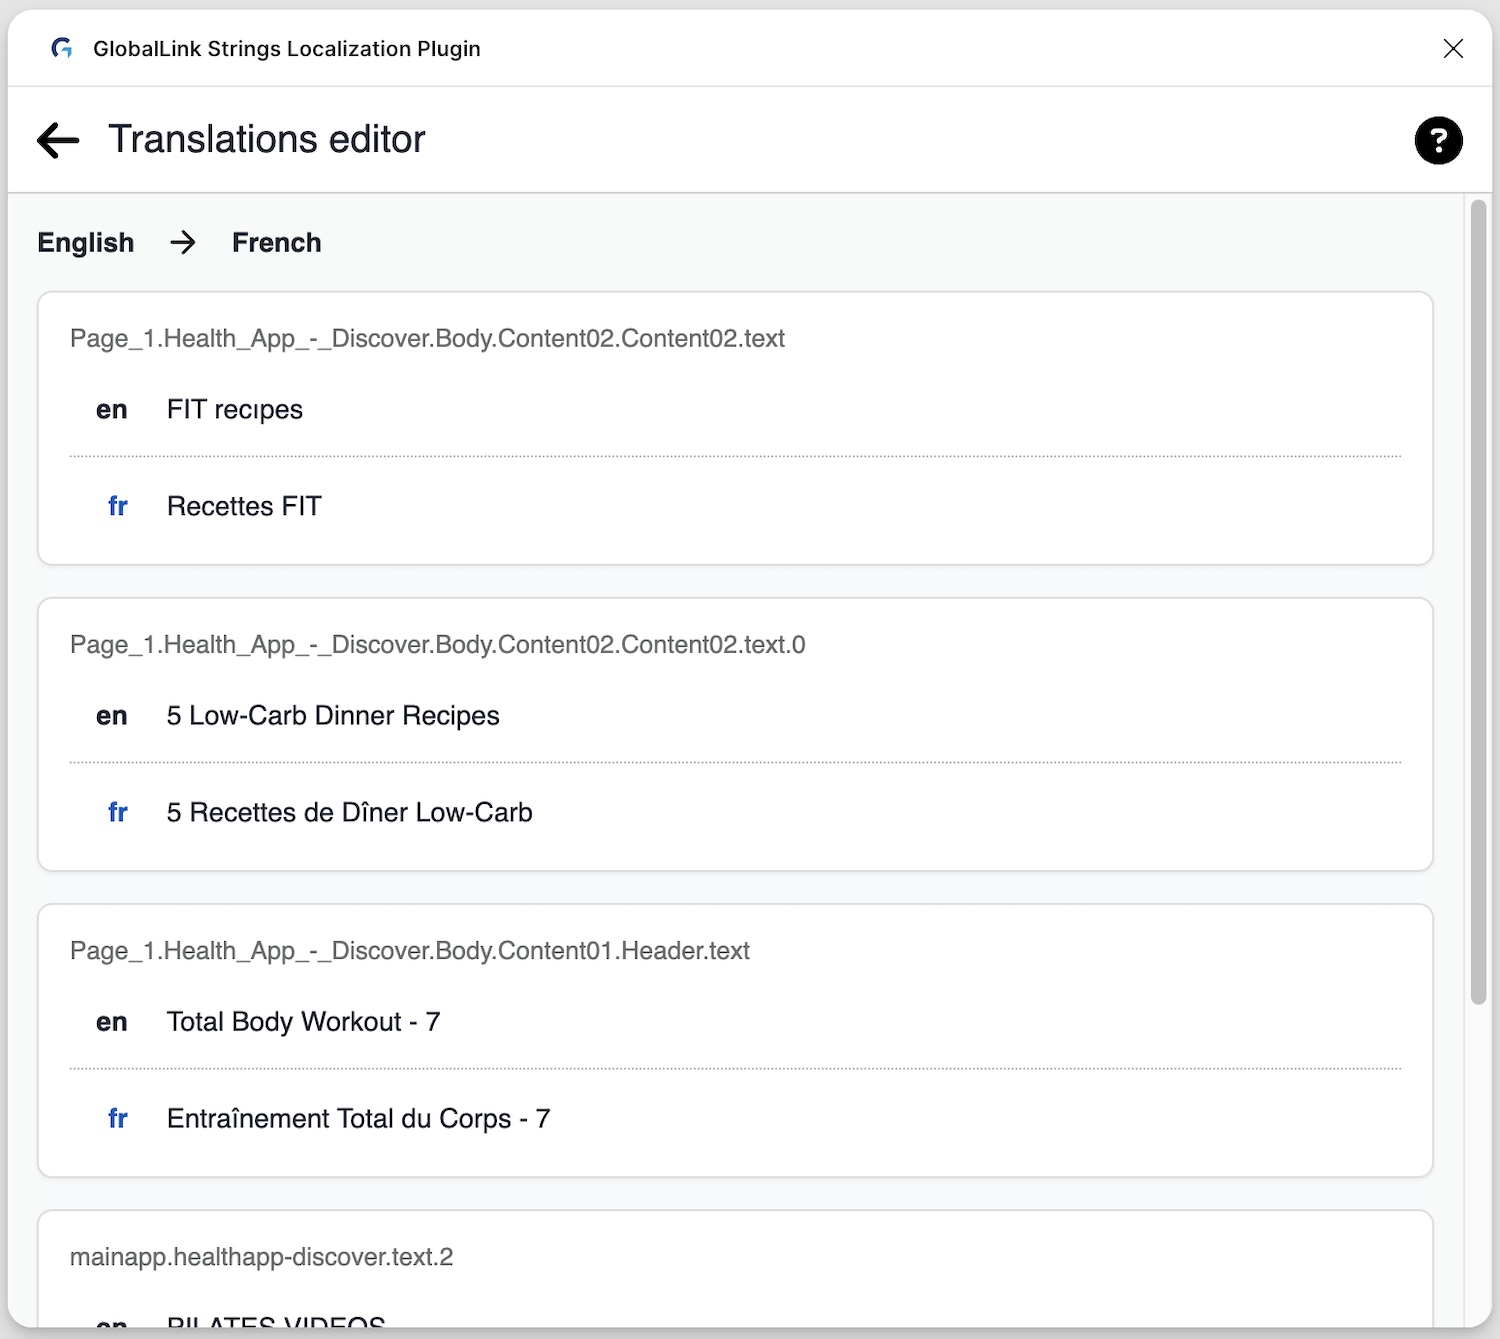Select the English source language label
The image size is (1500, 1339).
tap(85, 242)
